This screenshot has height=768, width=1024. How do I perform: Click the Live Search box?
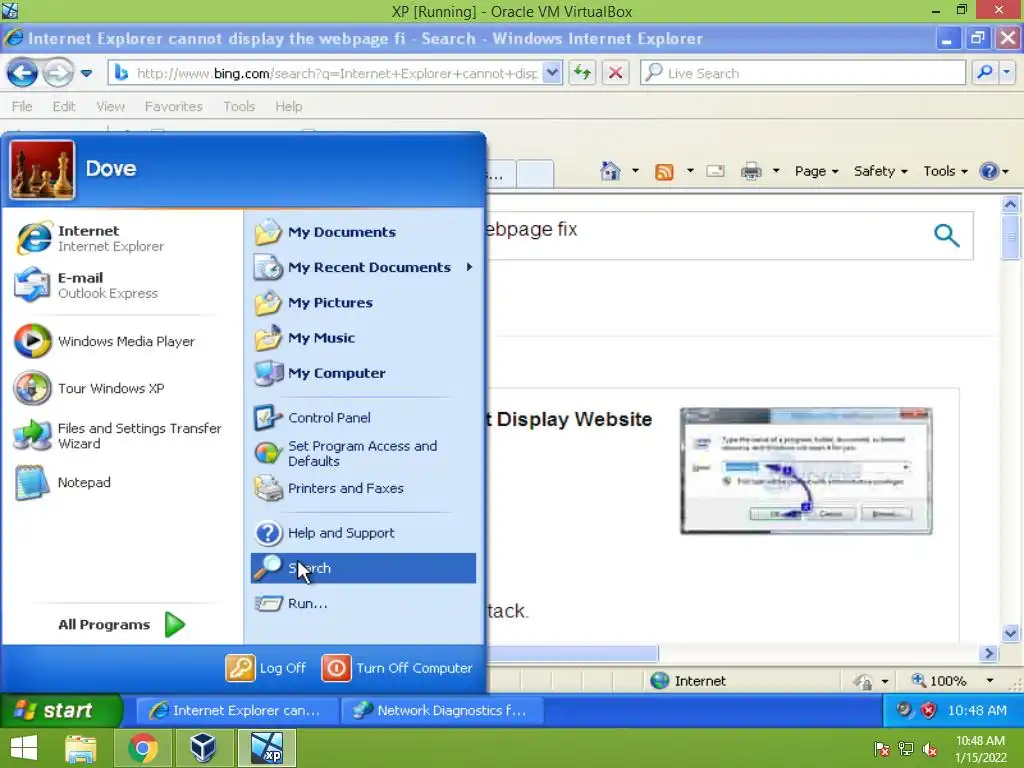[x=803, y=72]
